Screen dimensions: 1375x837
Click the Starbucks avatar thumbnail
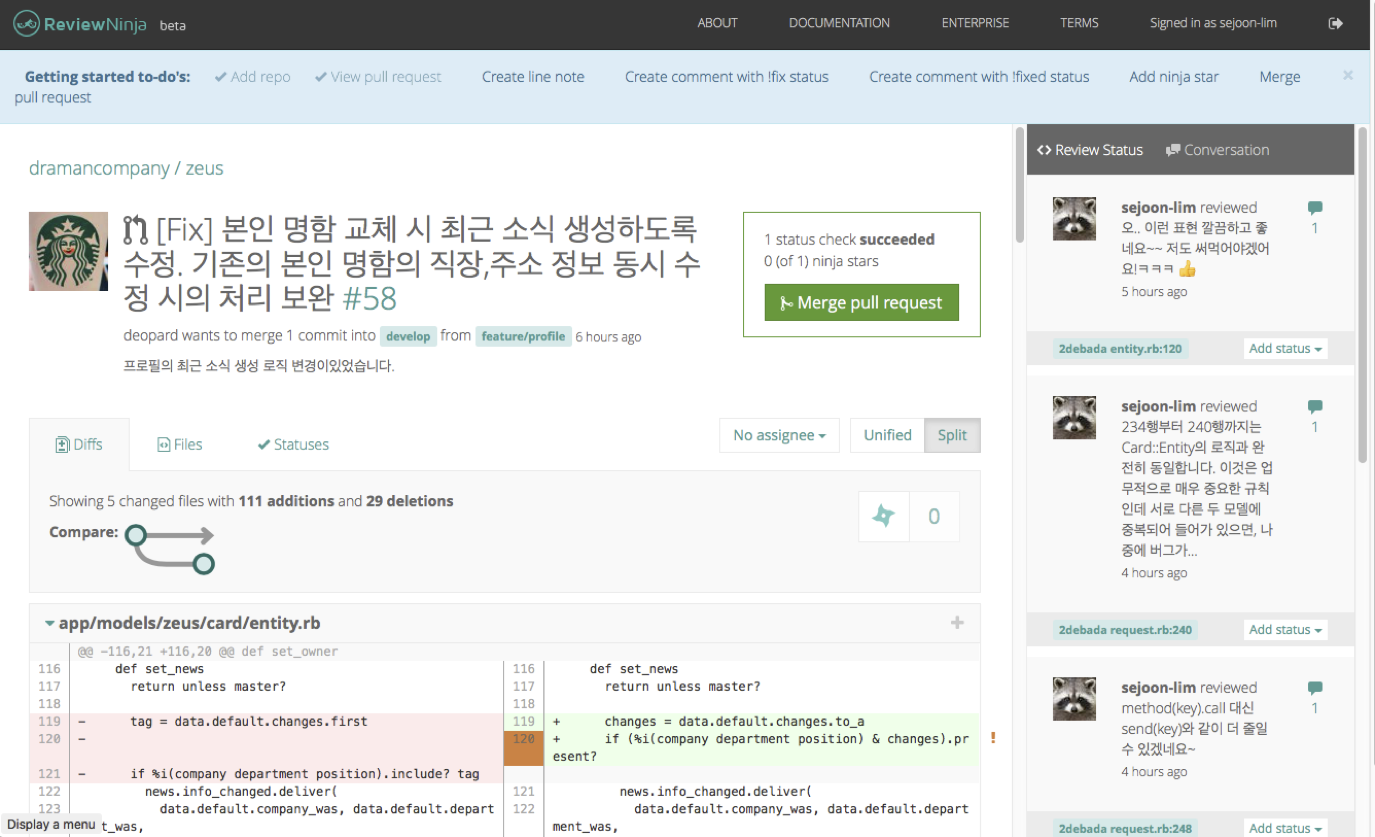click(69, 251)
